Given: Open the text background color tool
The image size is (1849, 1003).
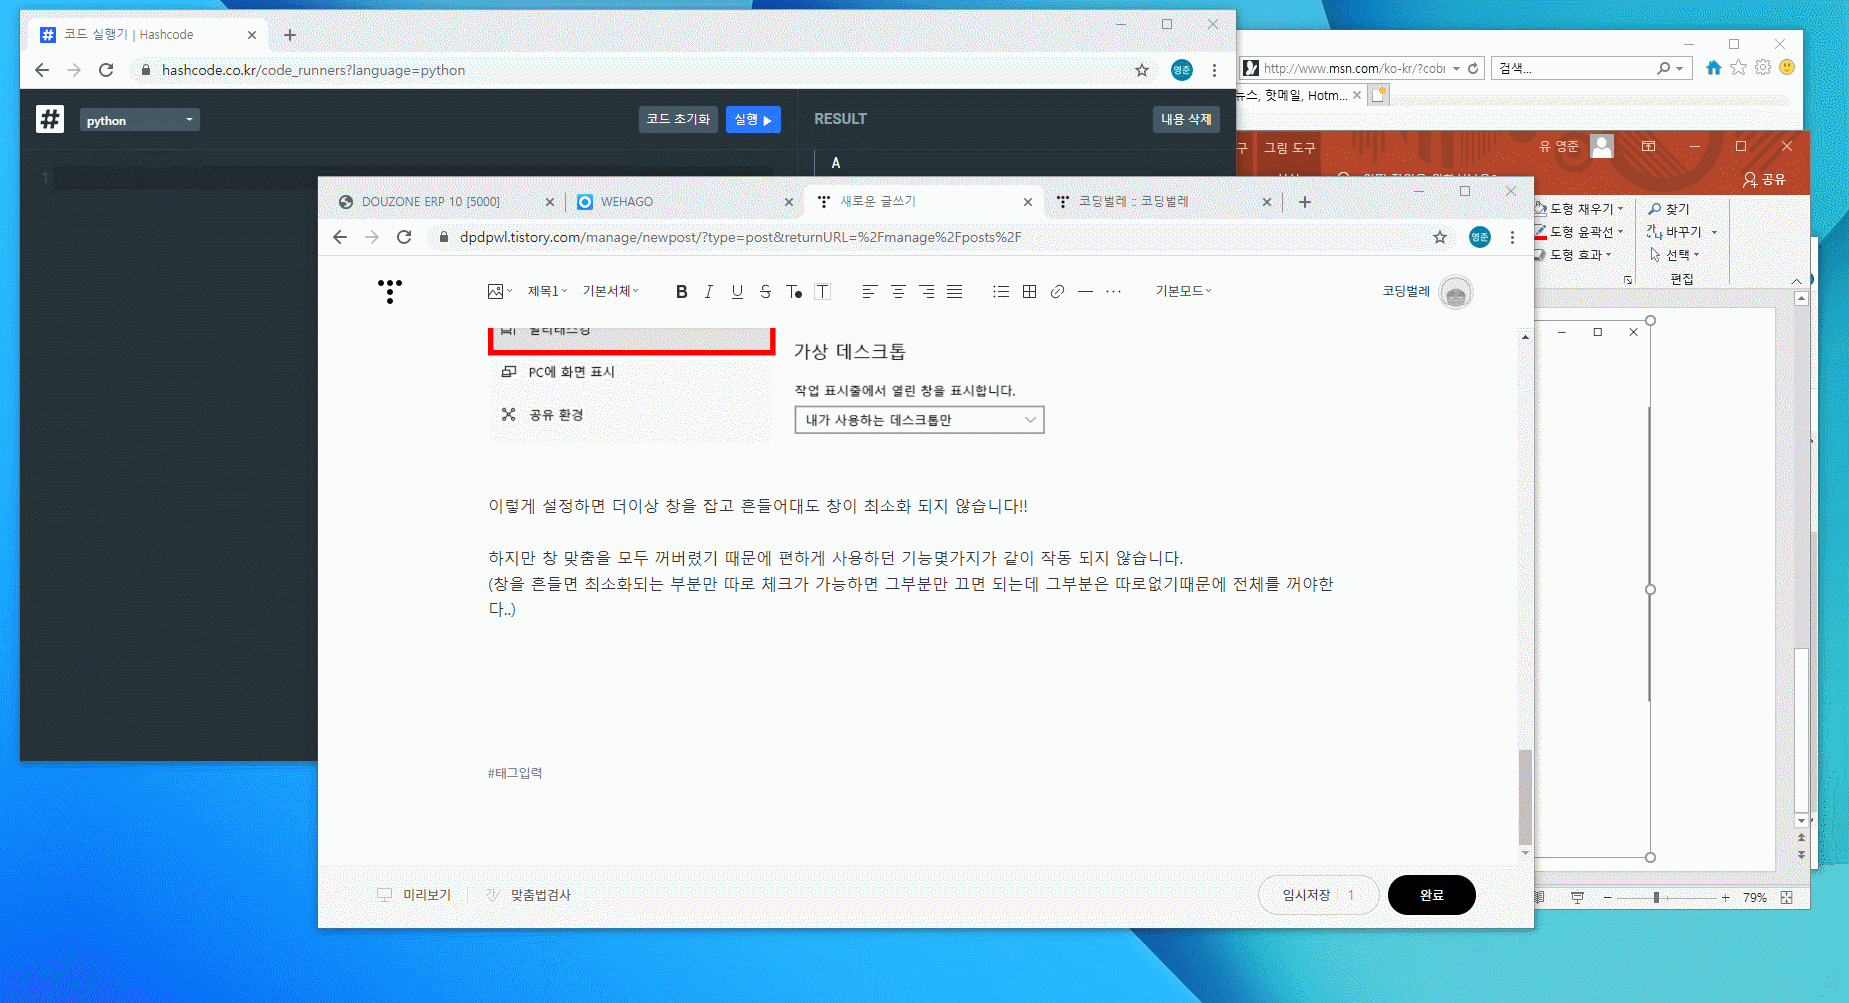Looking at the screenshot, I should 822,292.
